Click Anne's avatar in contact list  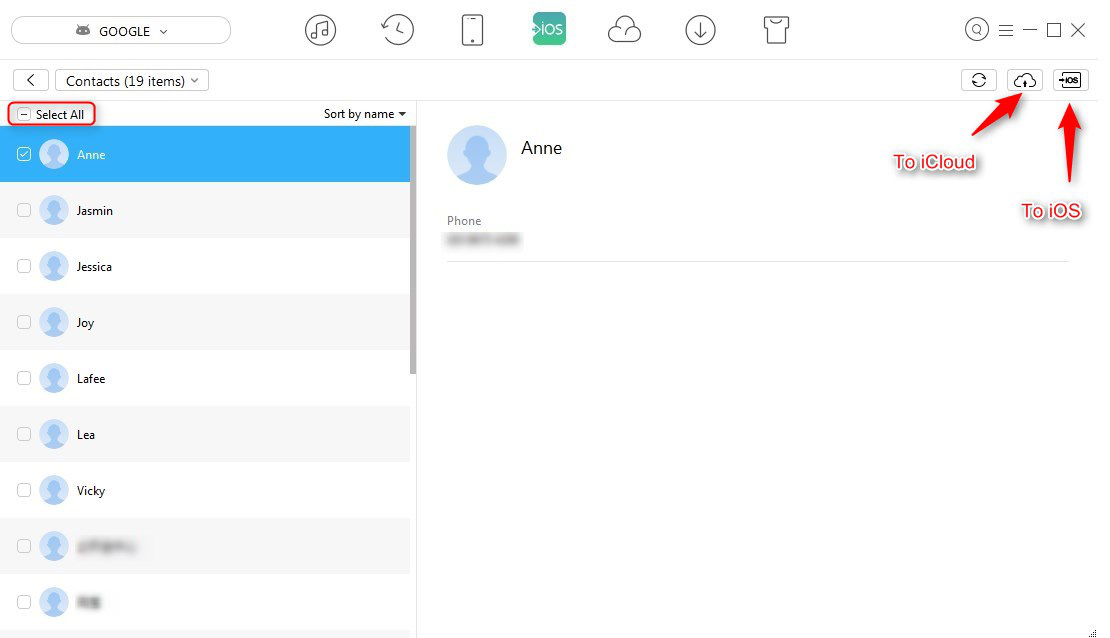point(54,154)
